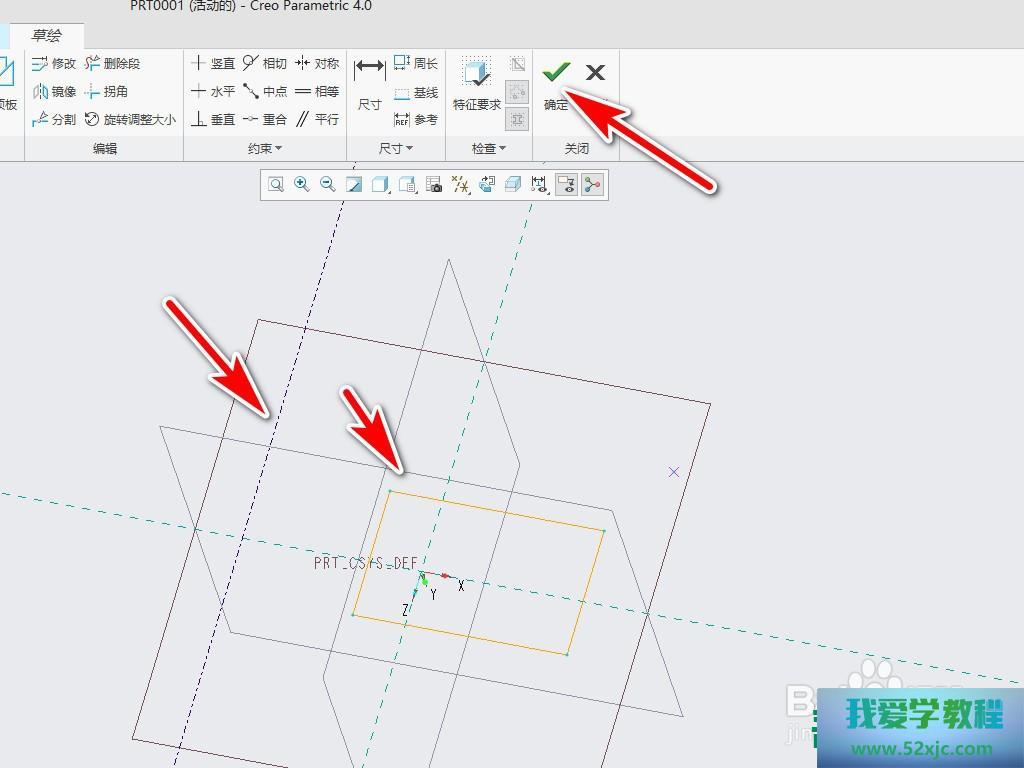Select the 旋转调整大小 tool
This screenshot has width=1024, height=768.
coord(130,119)
